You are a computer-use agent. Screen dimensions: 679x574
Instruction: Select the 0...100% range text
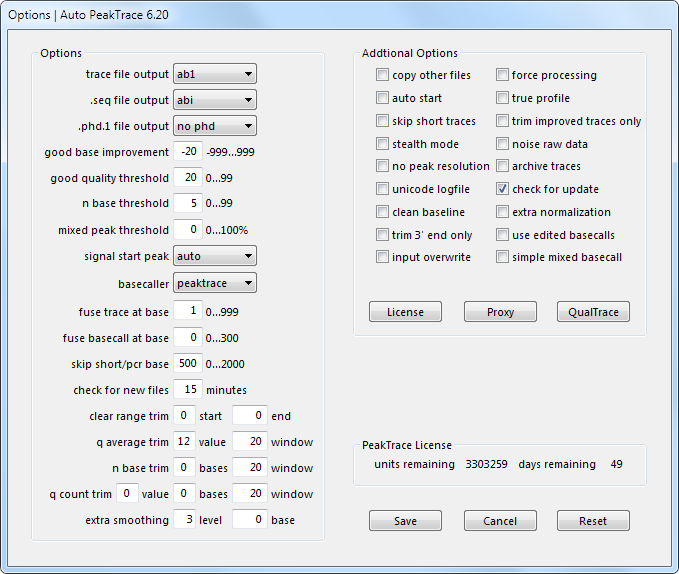click(x=227, y=230)
